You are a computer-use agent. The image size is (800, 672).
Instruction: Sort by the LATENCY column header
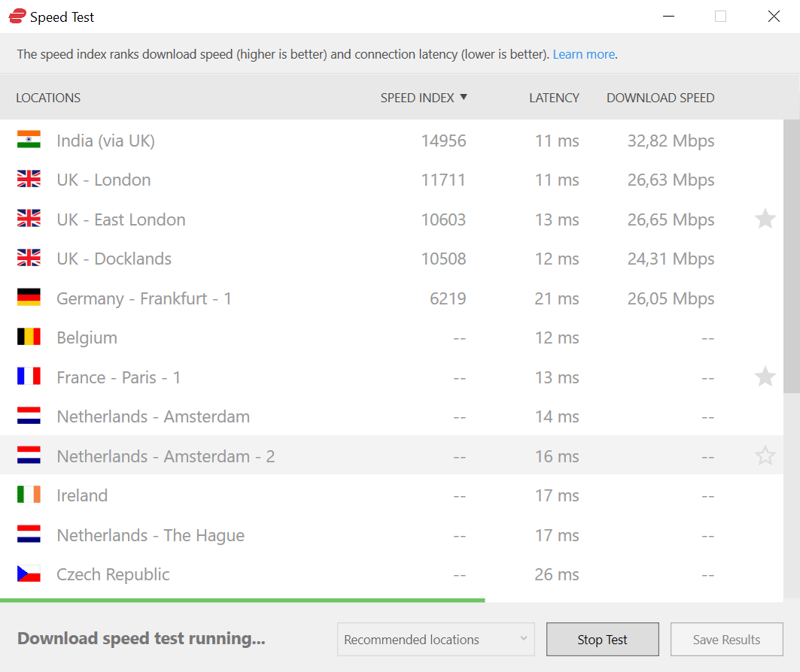(554, 97)
